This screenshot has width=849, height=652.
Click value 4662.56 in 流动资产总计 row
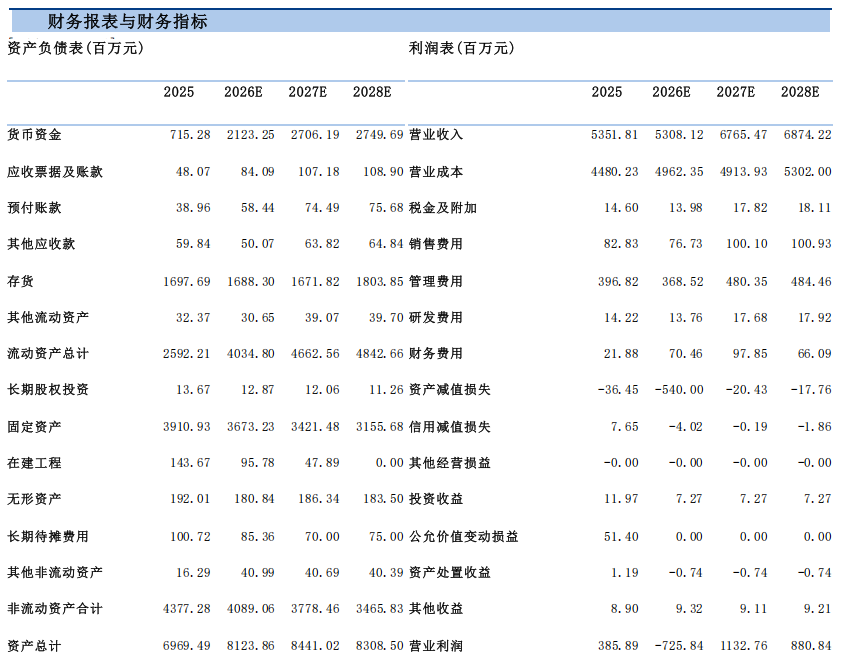pyautogui.click(x=315, y=354)
